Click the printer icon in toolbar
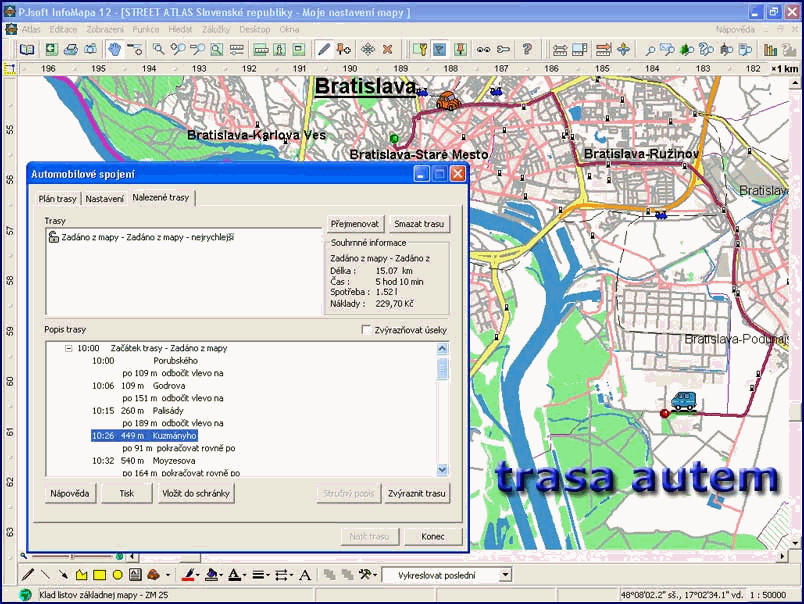The image size is (804, 604). click(71, 49)
